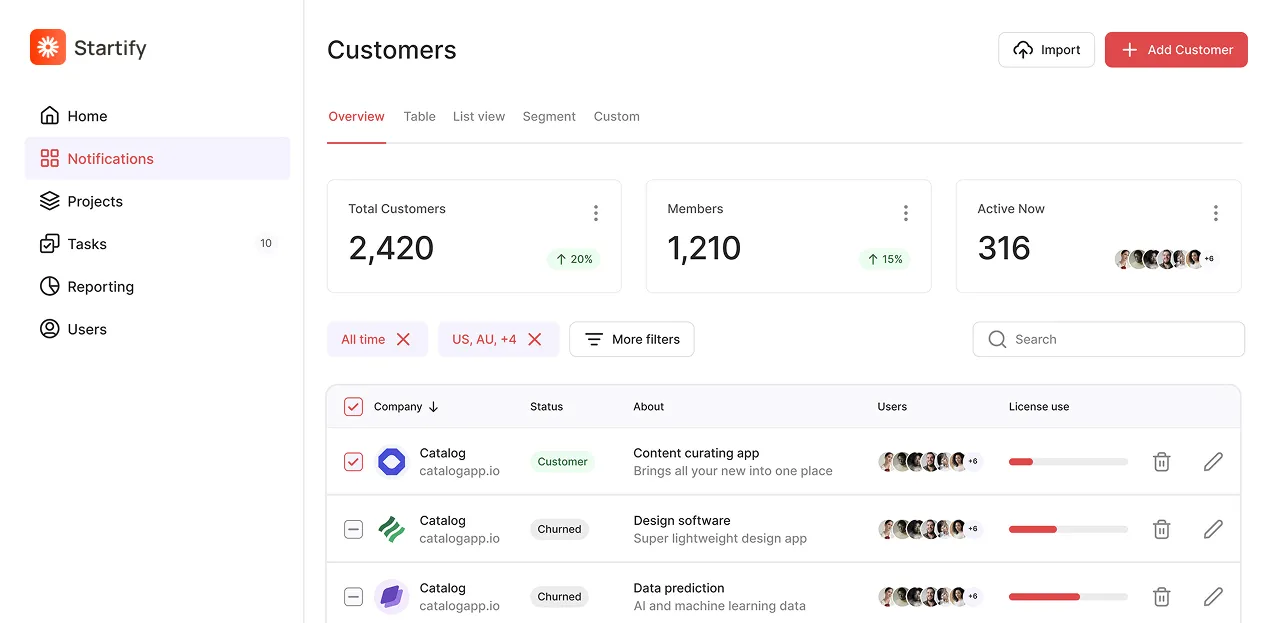This screenshot has height=623, width=1279.
Task: Click the search magnifier icon
Action: point(997,339)
